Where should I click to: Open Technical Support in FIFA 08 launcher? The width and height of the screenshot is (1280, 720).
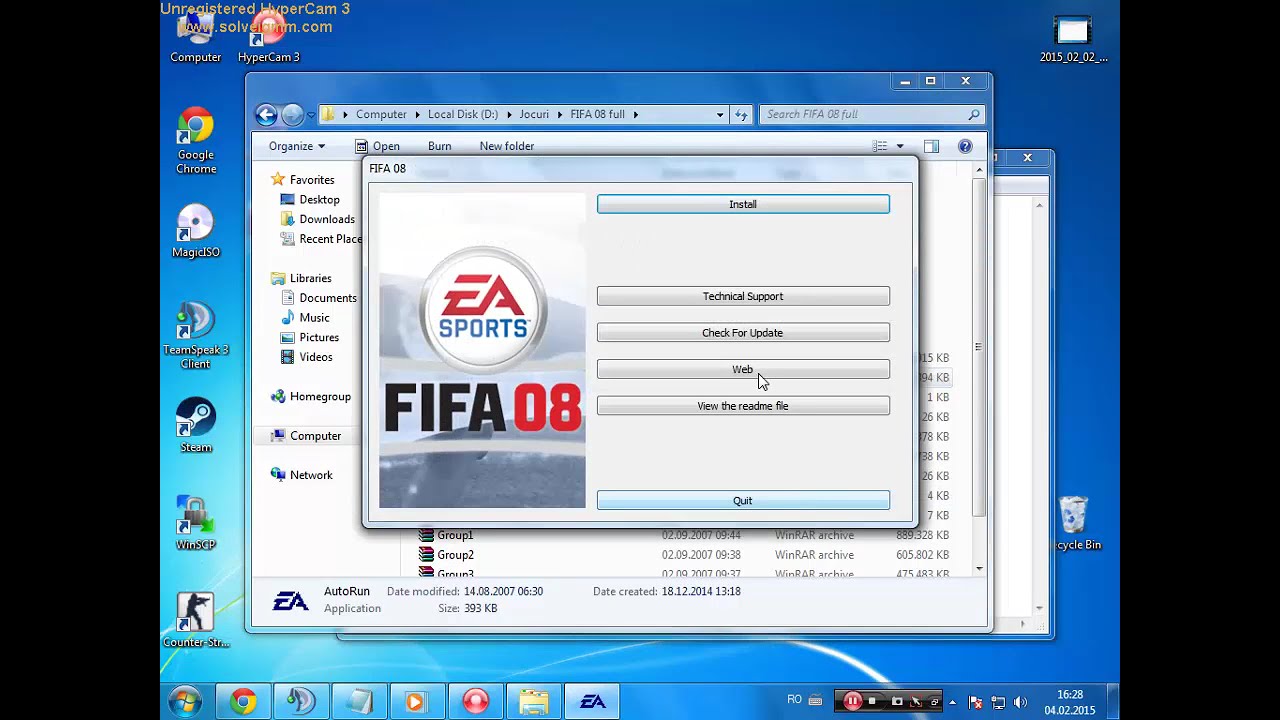coord(742,296)
